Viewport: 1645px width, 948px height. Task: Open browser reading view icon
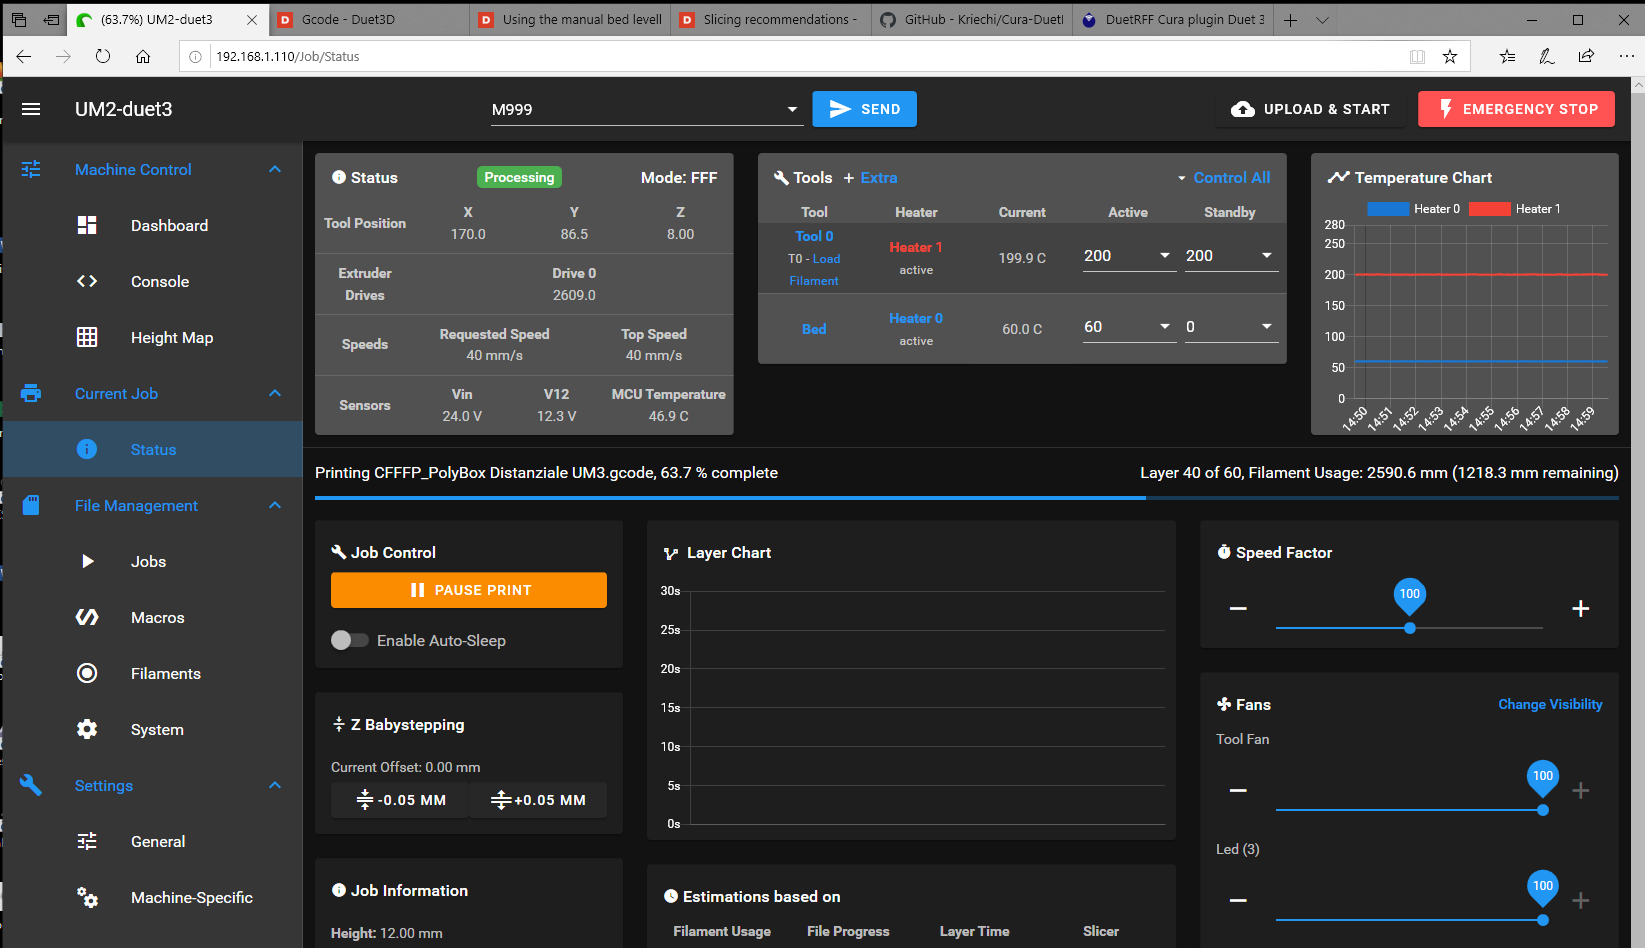pyautogui.click(x=1417, y=56)
